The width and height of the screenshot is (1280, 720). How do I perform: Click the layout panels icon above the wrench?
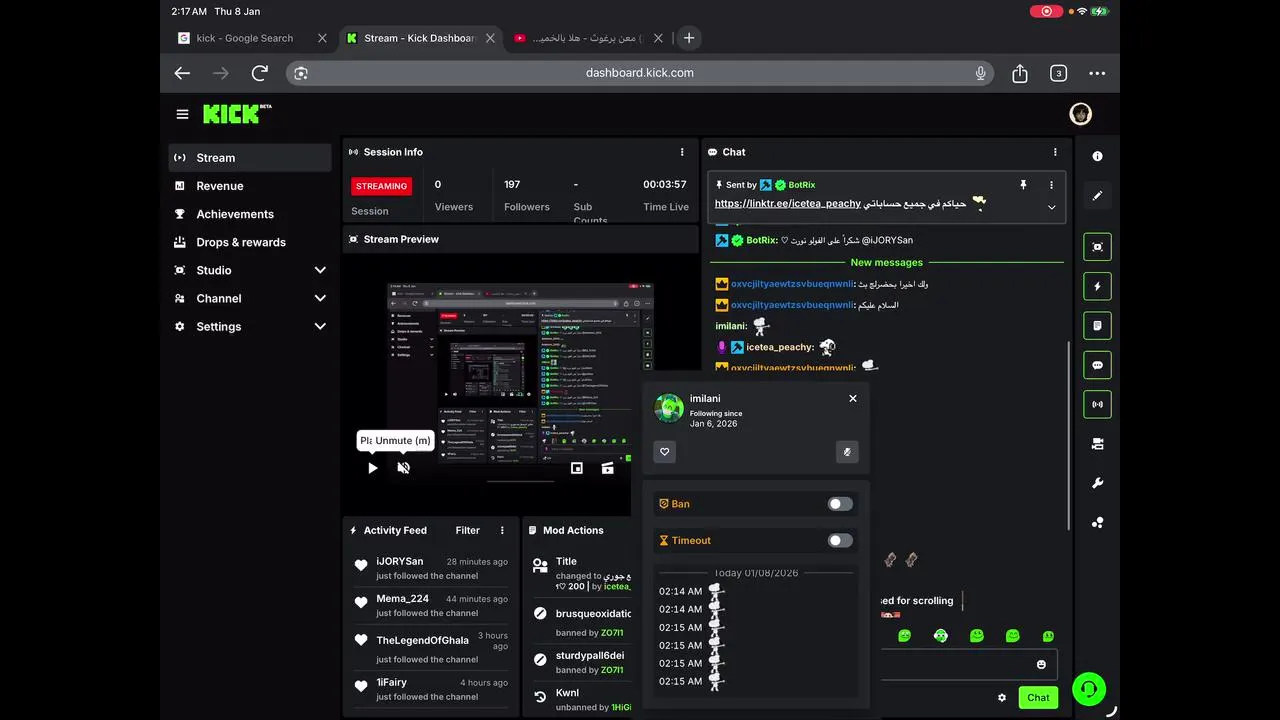[1097, 443]
